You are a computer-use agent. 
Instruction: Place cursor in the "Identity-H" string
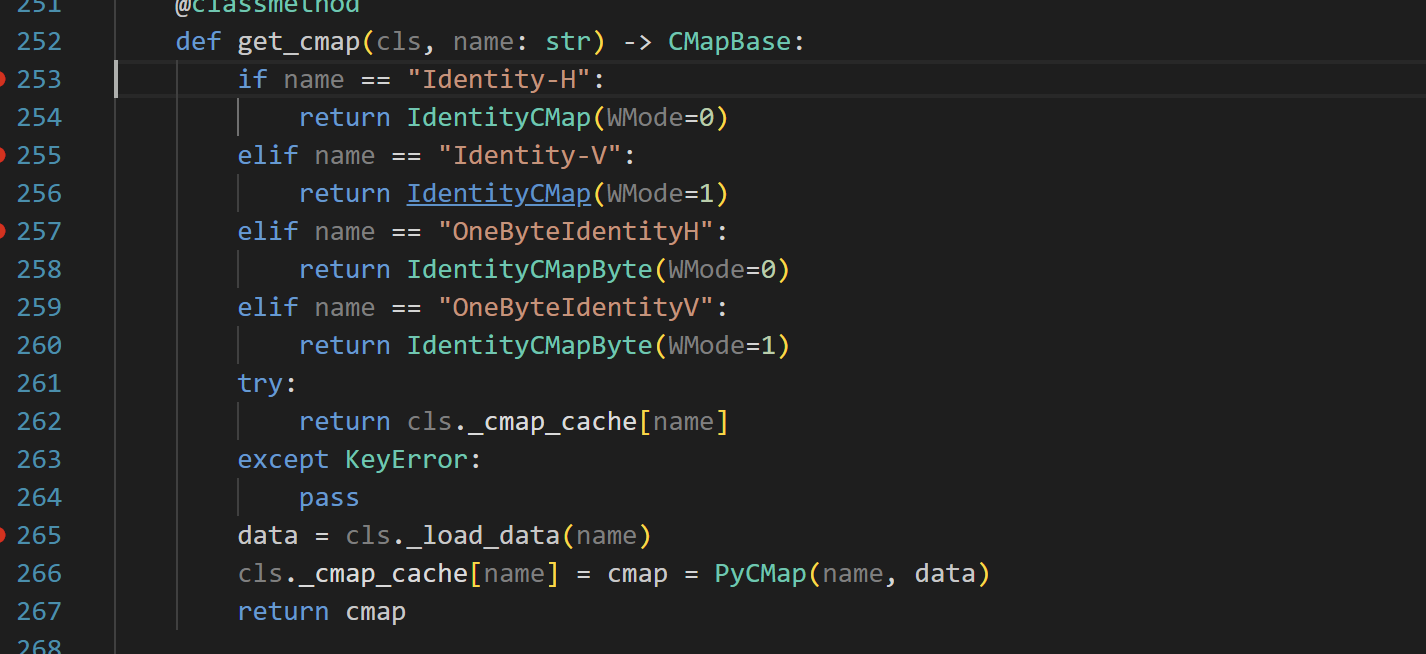(x=506, y=80)
